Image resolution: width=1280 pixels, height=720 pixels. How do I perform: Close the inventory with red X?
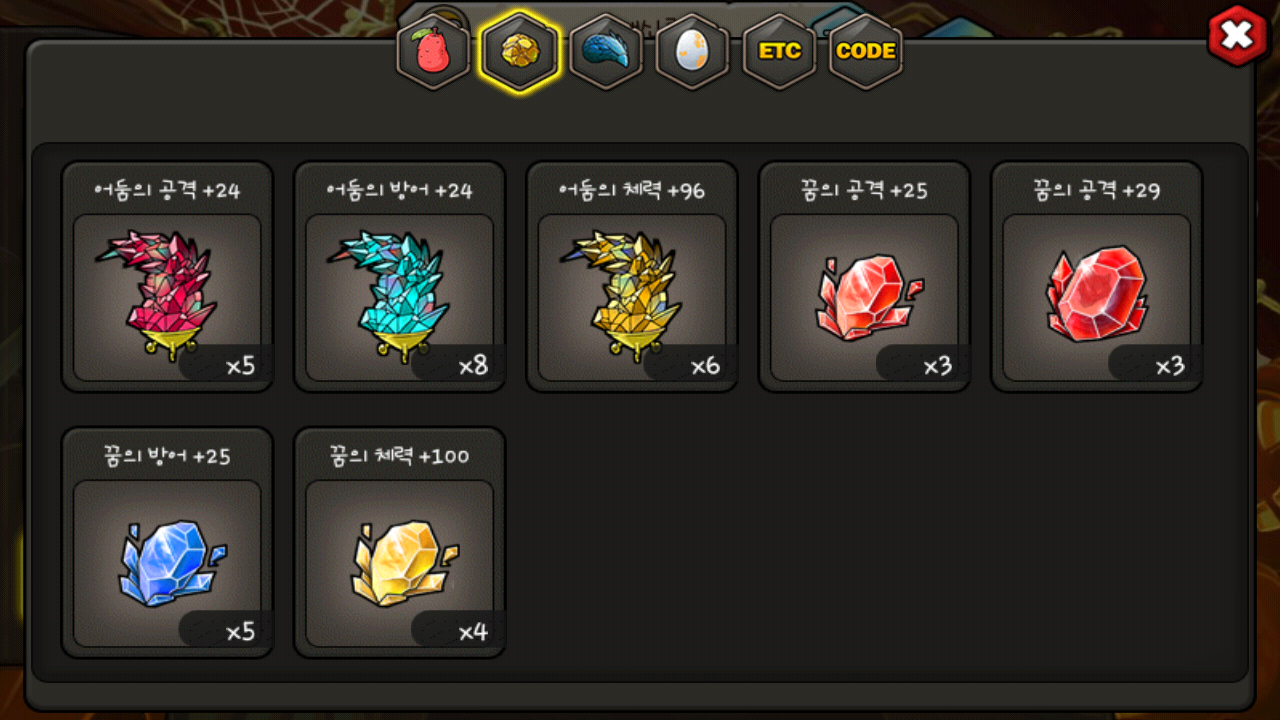(1238, 36)
